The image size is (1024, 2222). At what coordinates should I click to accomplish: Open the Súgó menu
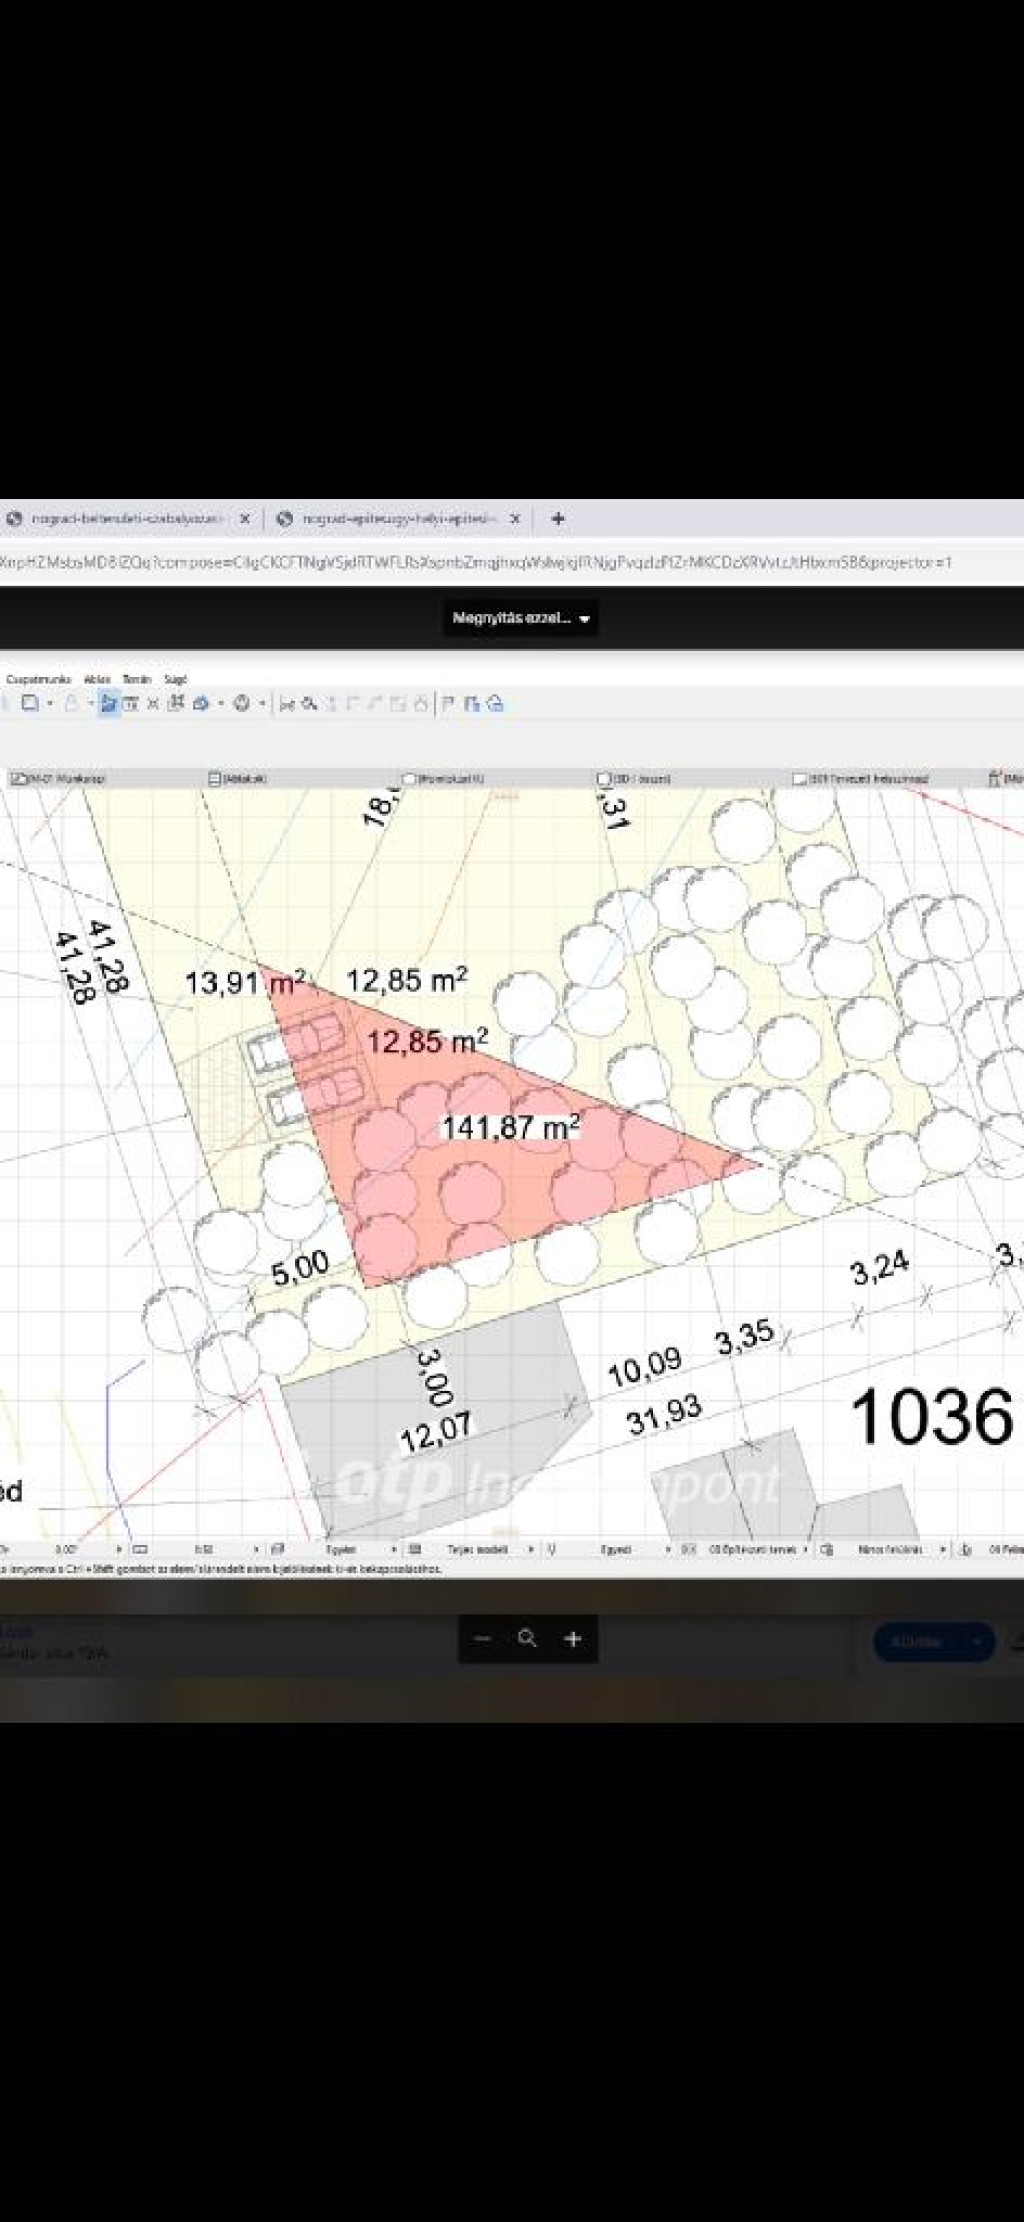point(175,679)
